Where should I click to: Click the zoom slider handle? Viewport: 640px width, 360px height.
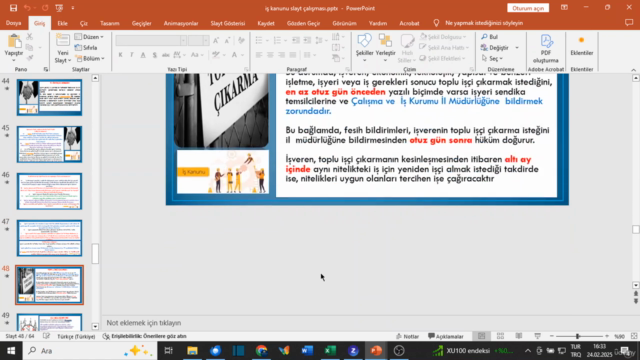577,336
